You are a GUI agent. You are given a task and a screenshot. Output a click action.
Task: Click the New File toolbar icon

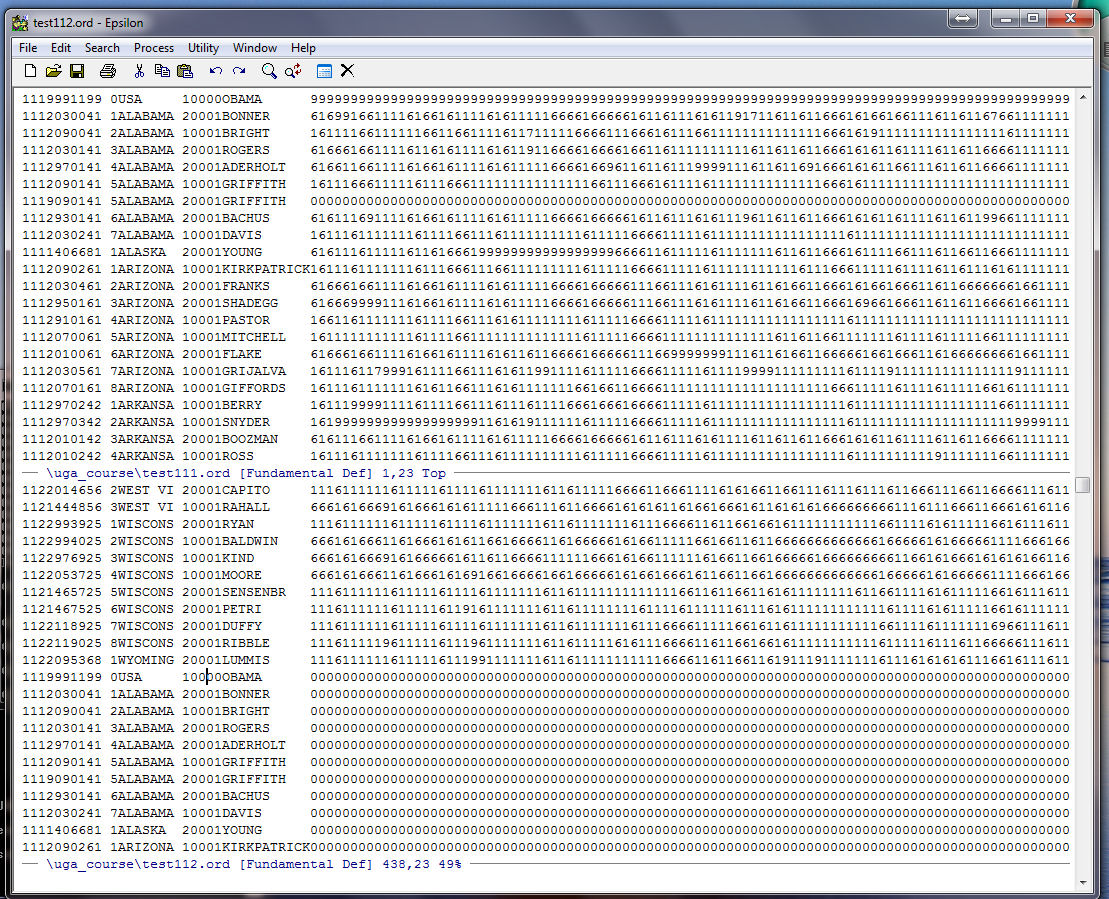click(x=30, y=71)
